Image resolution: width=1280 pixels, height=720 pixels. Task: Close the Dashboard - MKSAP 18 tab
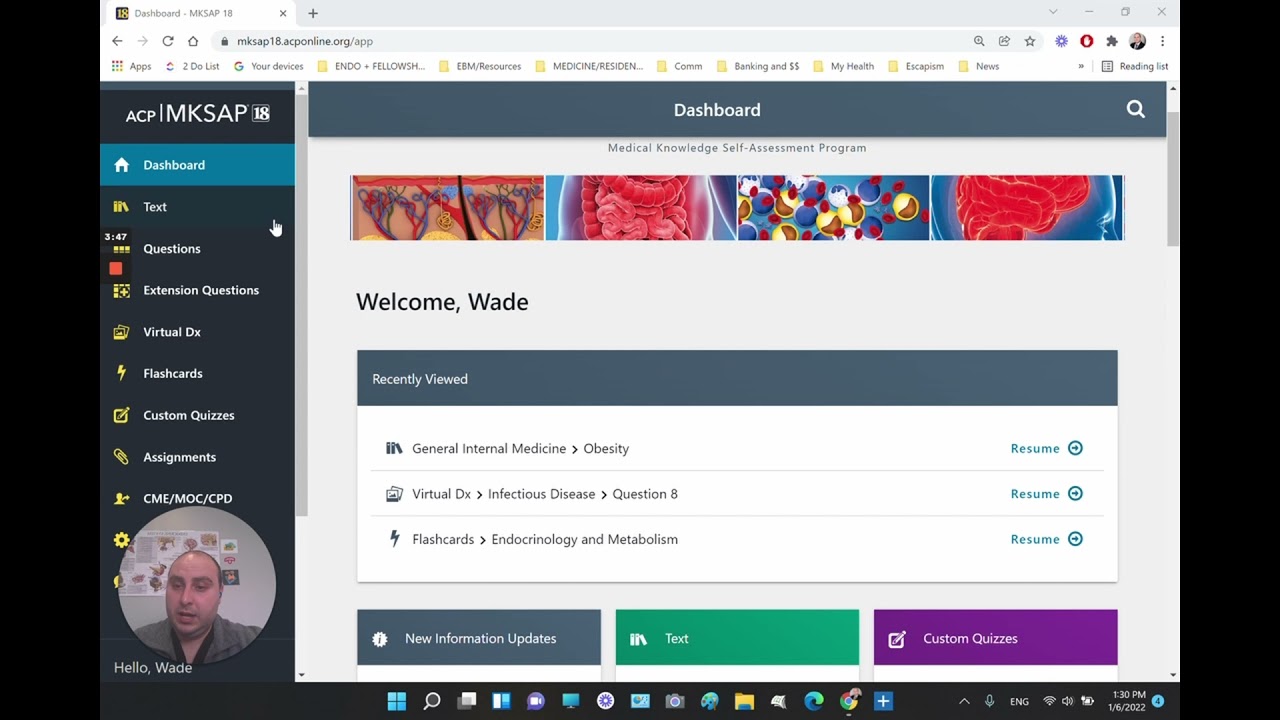(283, 13)
